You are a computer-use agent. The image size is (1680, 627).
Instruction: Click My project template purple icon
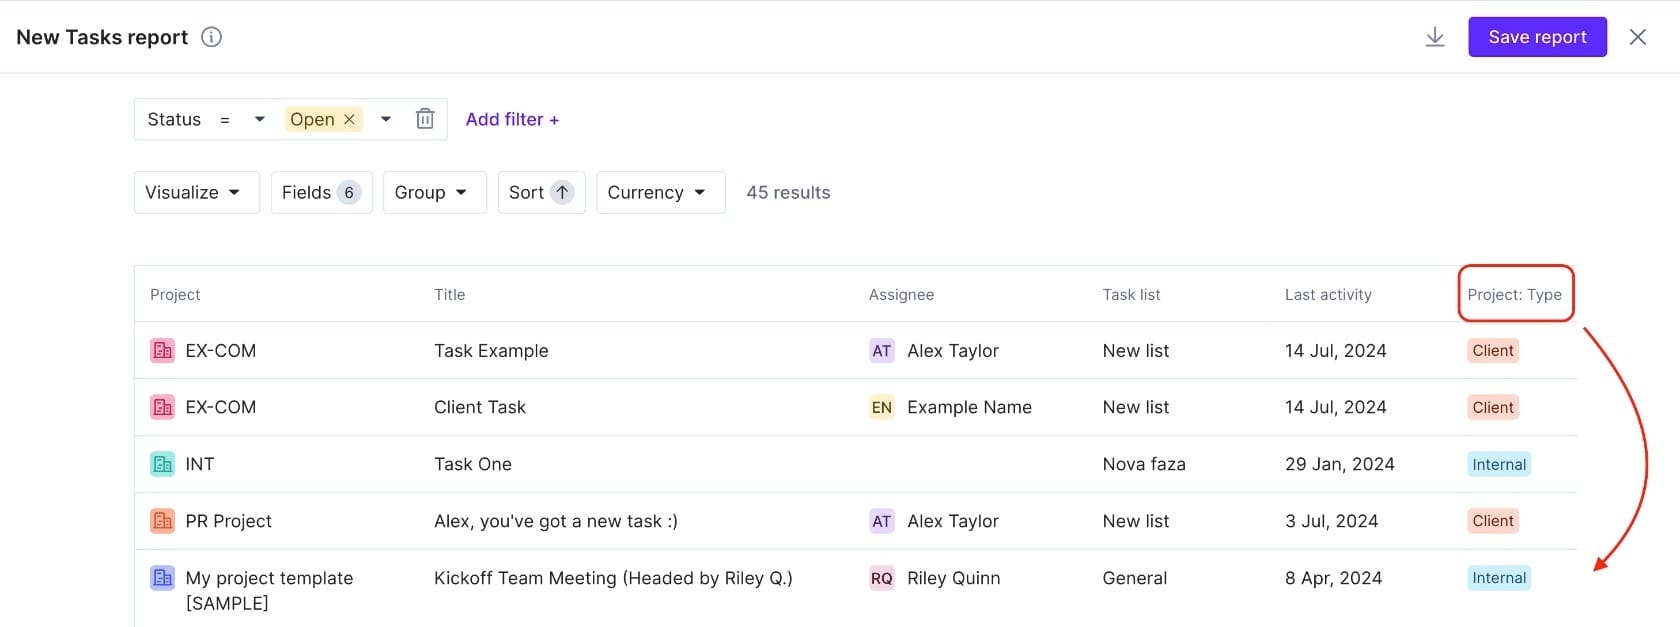[162, 578]
